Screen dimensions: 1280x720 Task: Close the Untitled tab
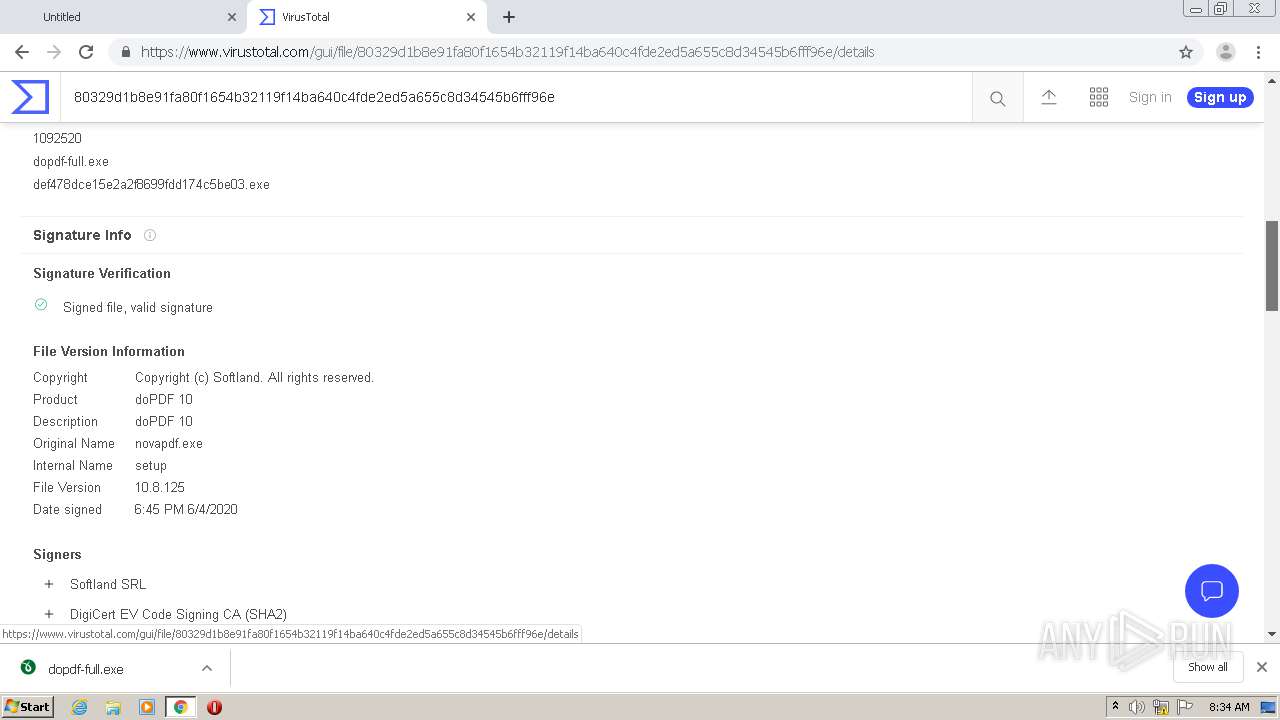pos(231,17)
